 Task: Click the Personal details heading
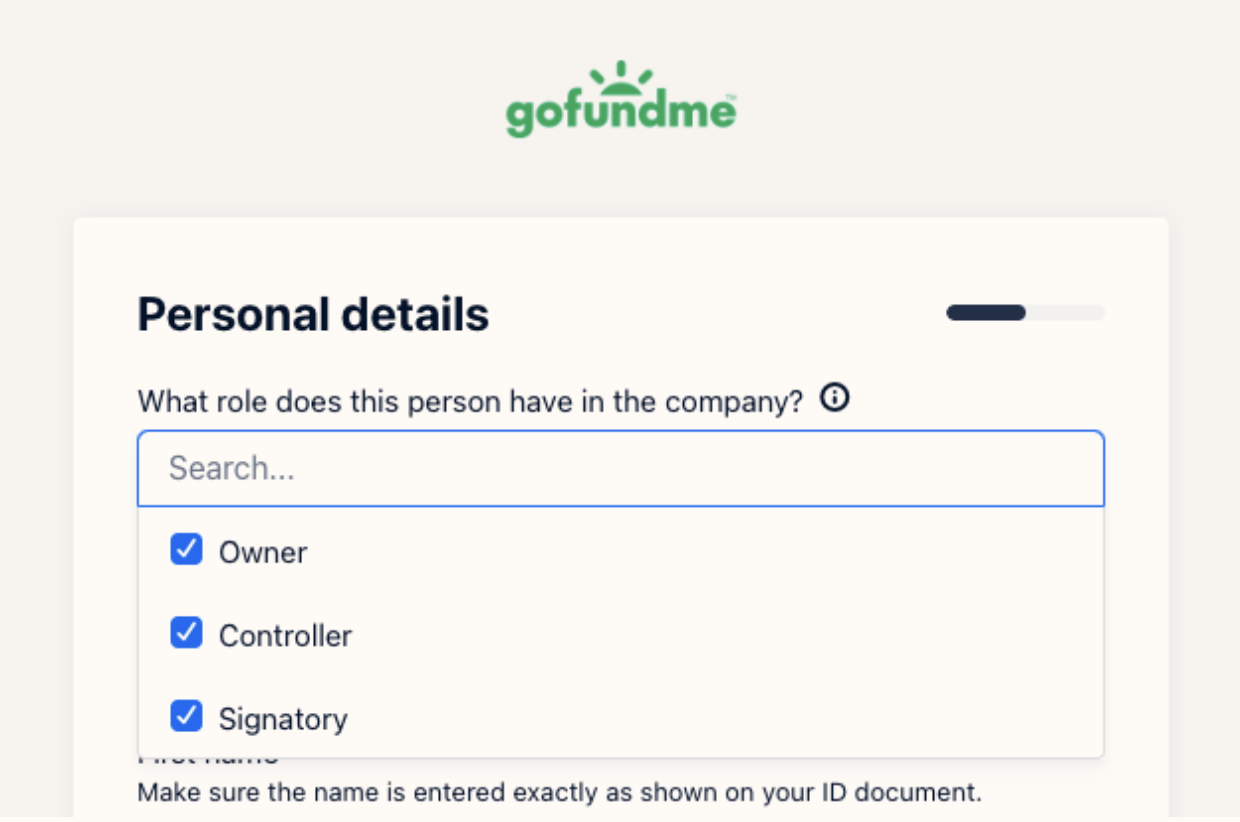pyautogui.click(x=313, y=314)
